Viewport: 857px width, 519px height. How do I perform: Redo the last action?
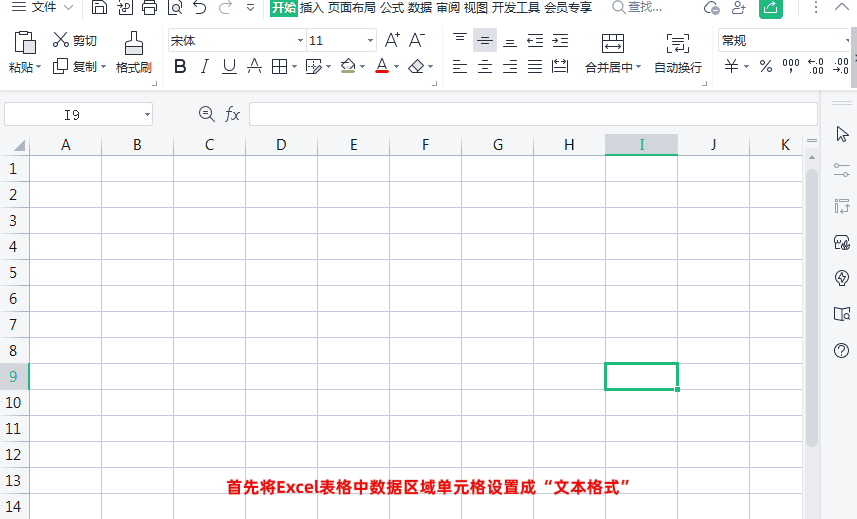(225, 7)
